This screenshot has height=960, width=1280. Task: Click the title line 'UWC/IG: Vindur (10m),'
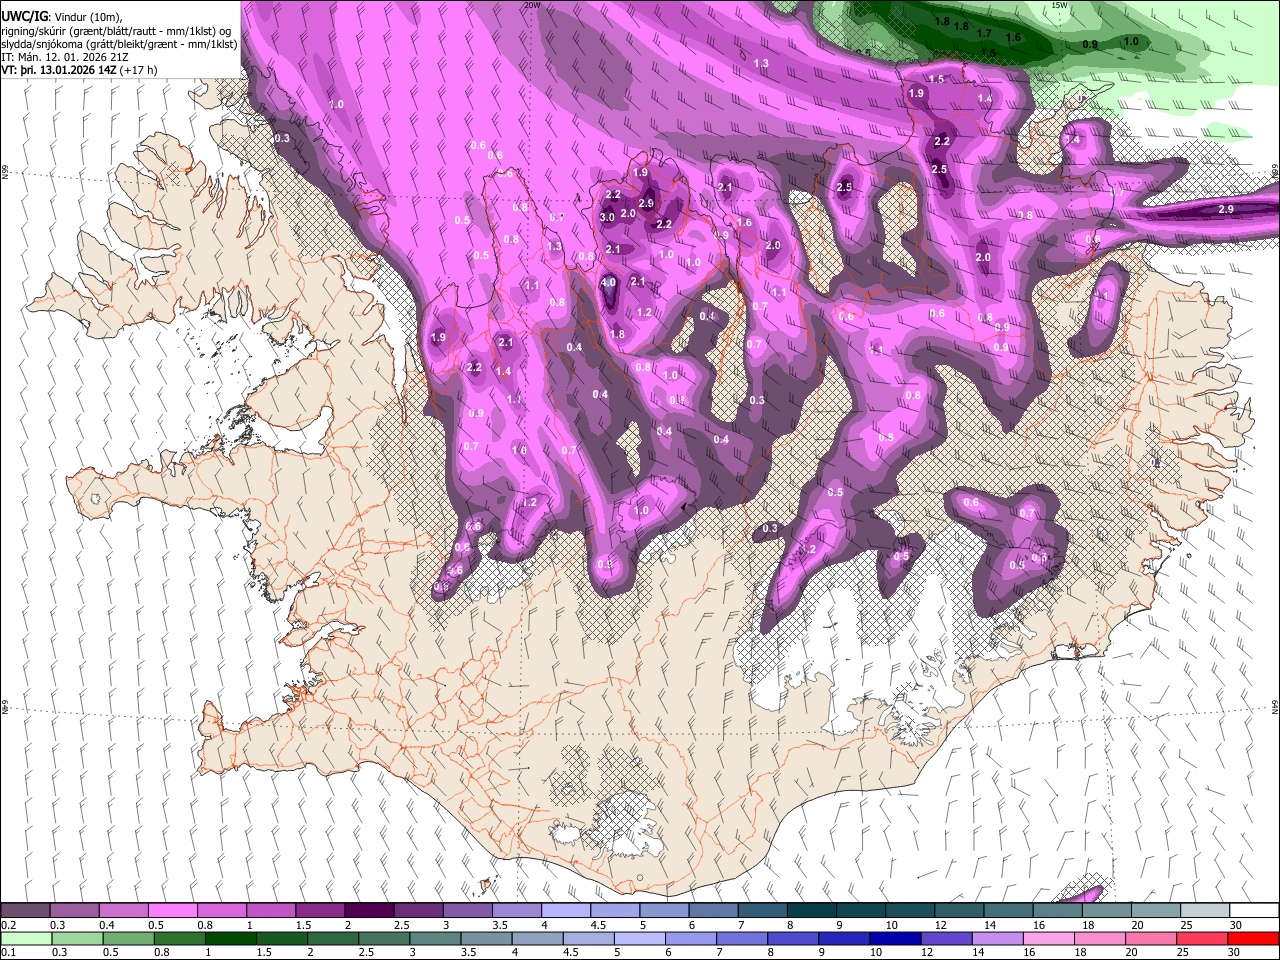[62, 16]
